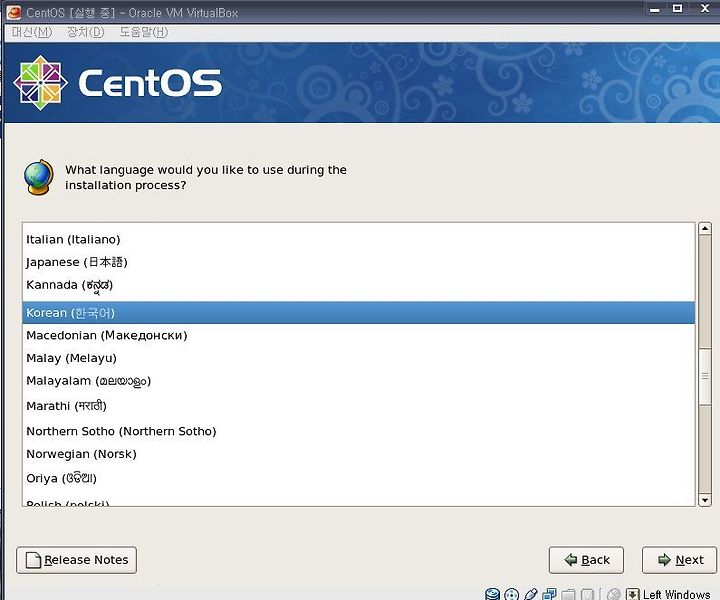
Task: Select Marathi in the language list
Action: pos(358,406)
